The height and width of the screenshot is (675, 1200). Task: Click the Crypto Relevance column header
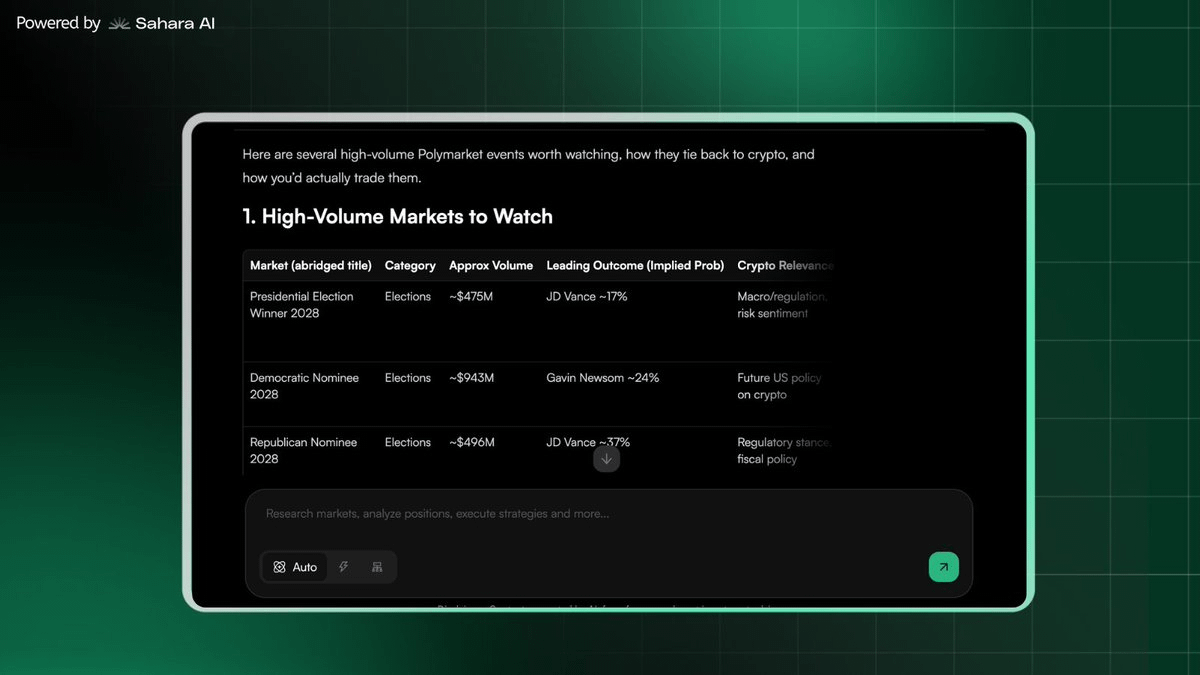(x=785, y=266)
